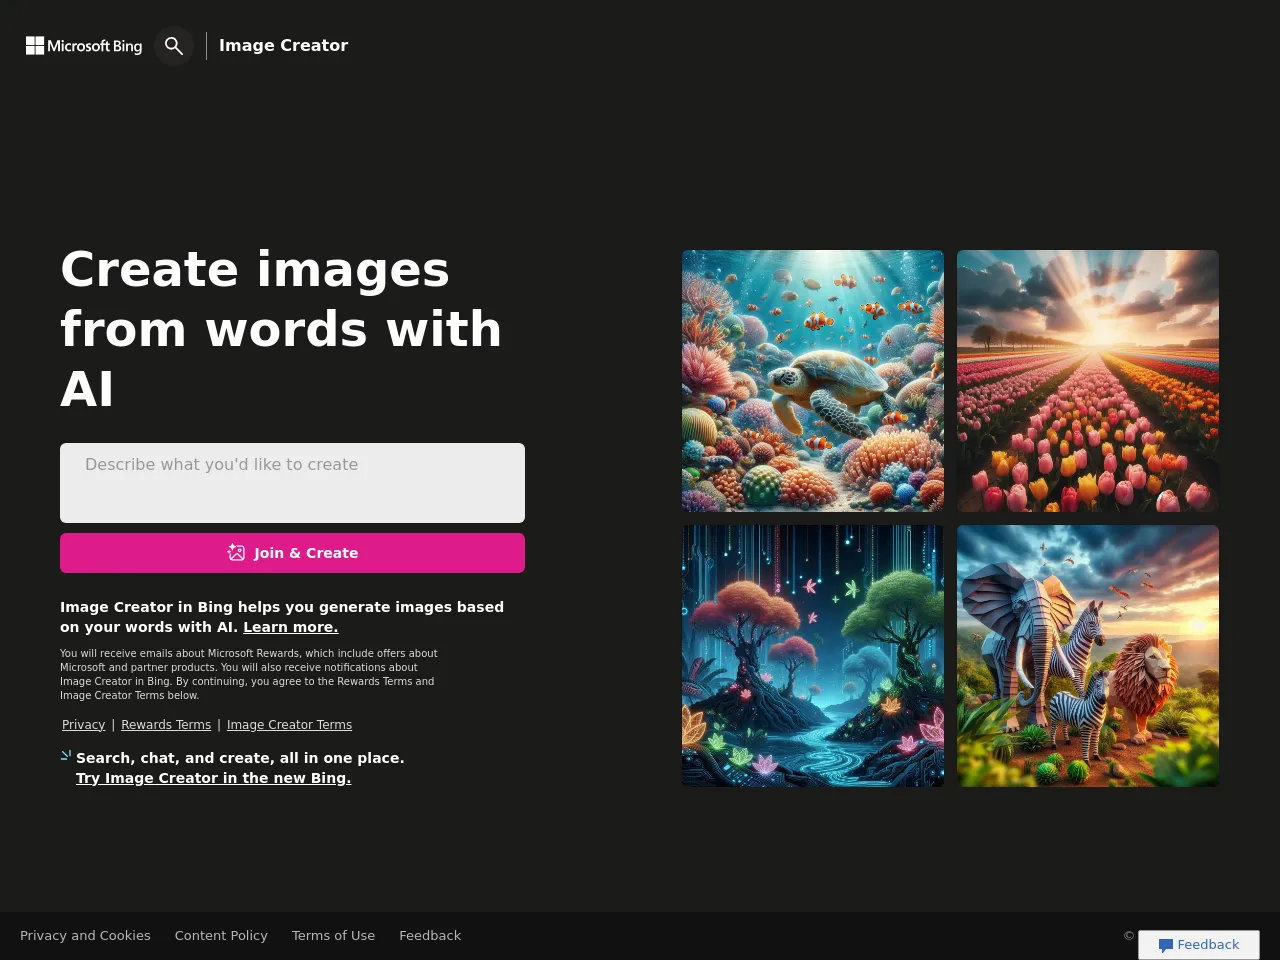1280x960 pixels.
Task: Select the tulip field sunset image
Action: coord(1087,381)
